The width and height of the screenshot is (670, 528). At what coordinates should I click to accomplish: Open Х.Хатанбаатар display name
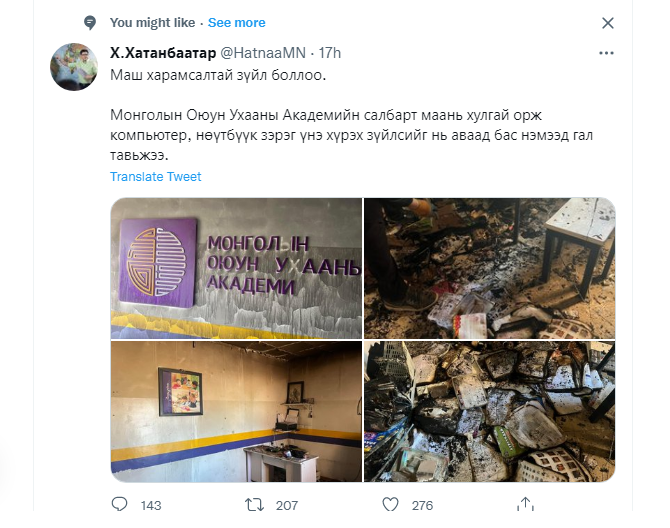(163, 53)
